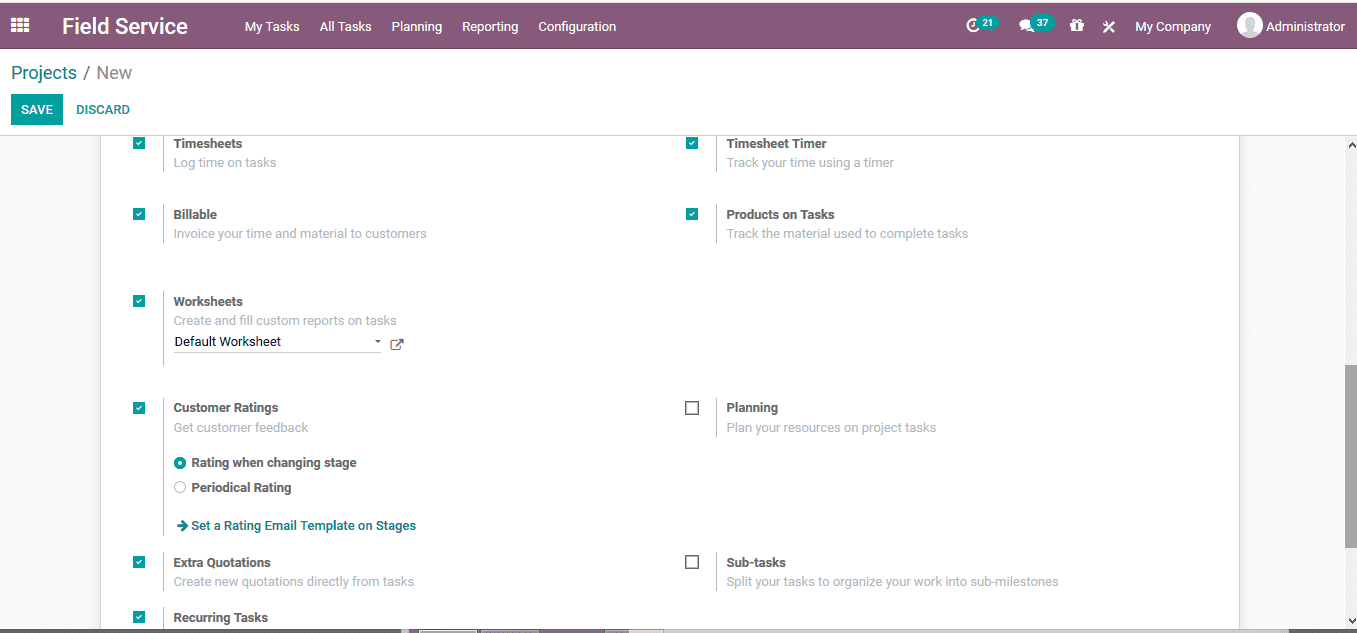Image resolution: width=1357 pixels, height=633 pixels.
Task: Expand the Default Worksheet dropdown arrow
Action: pos(377,342)
